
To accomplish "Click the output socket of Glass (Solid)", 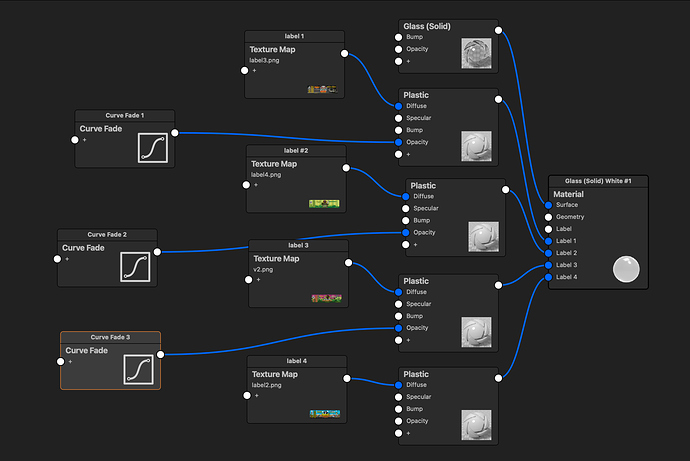I will tap(498, 30).
